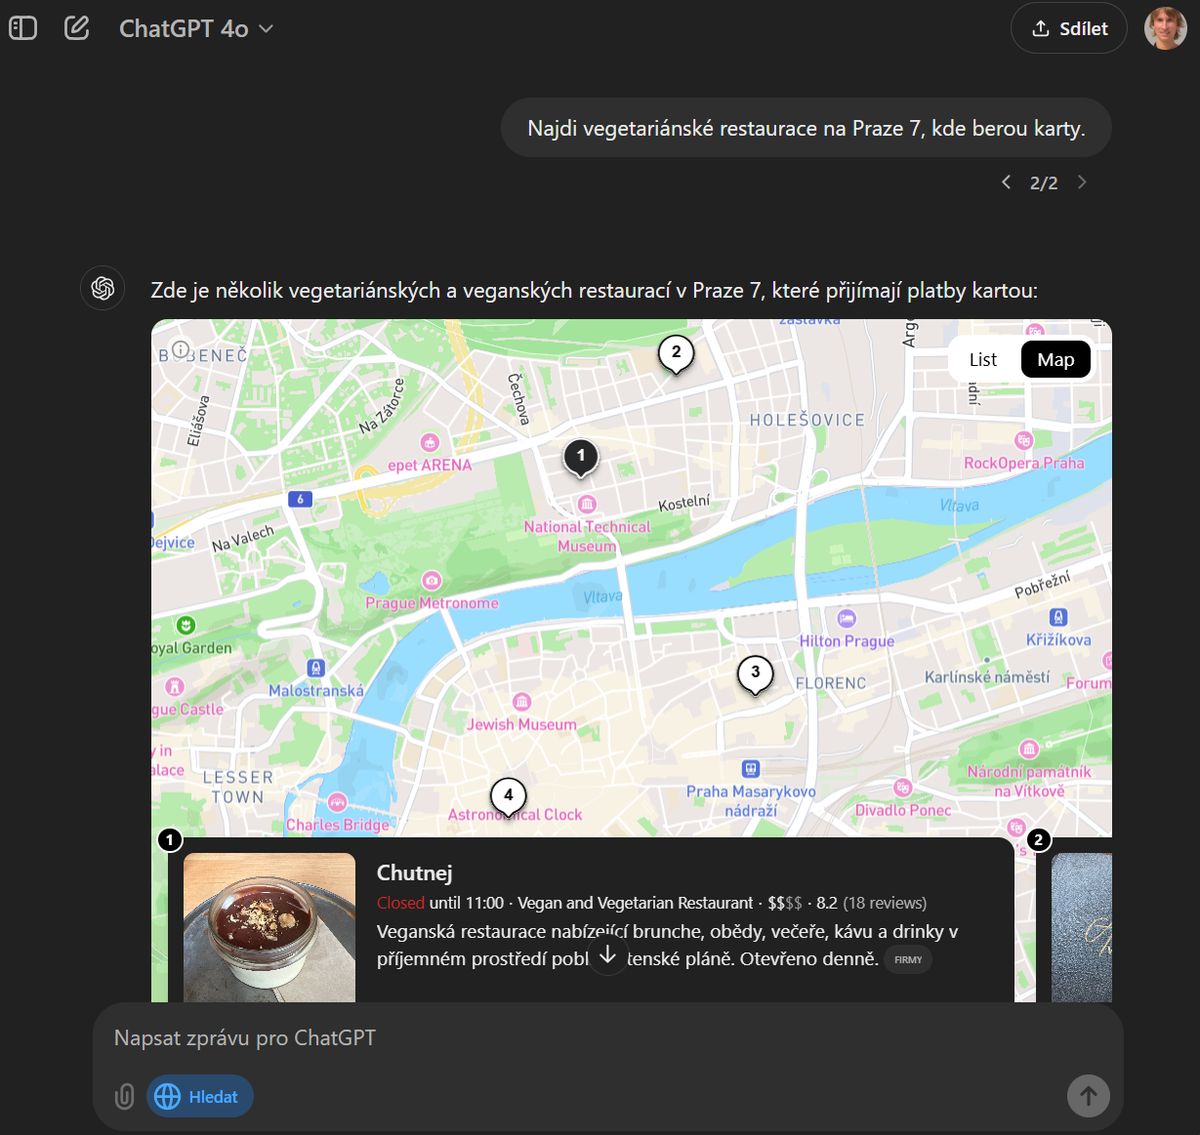Click the HOLEŠOVICE district label

coord(808,420)
